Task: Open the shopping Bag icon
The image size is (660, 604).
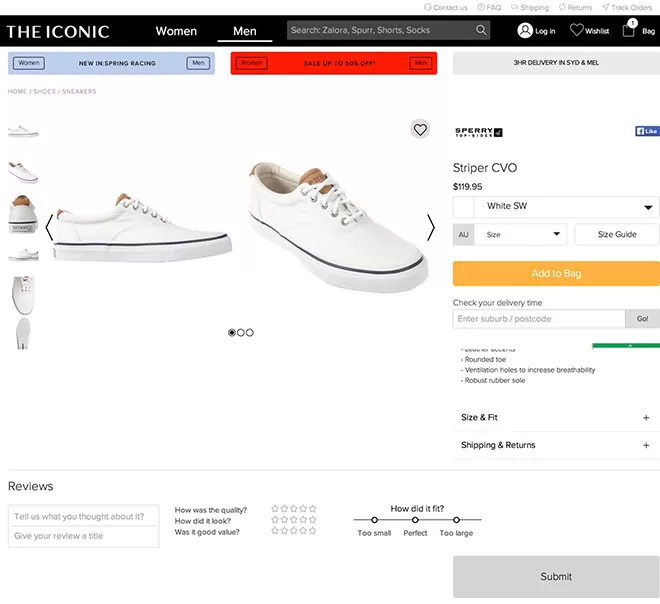Action: point(628,30)
